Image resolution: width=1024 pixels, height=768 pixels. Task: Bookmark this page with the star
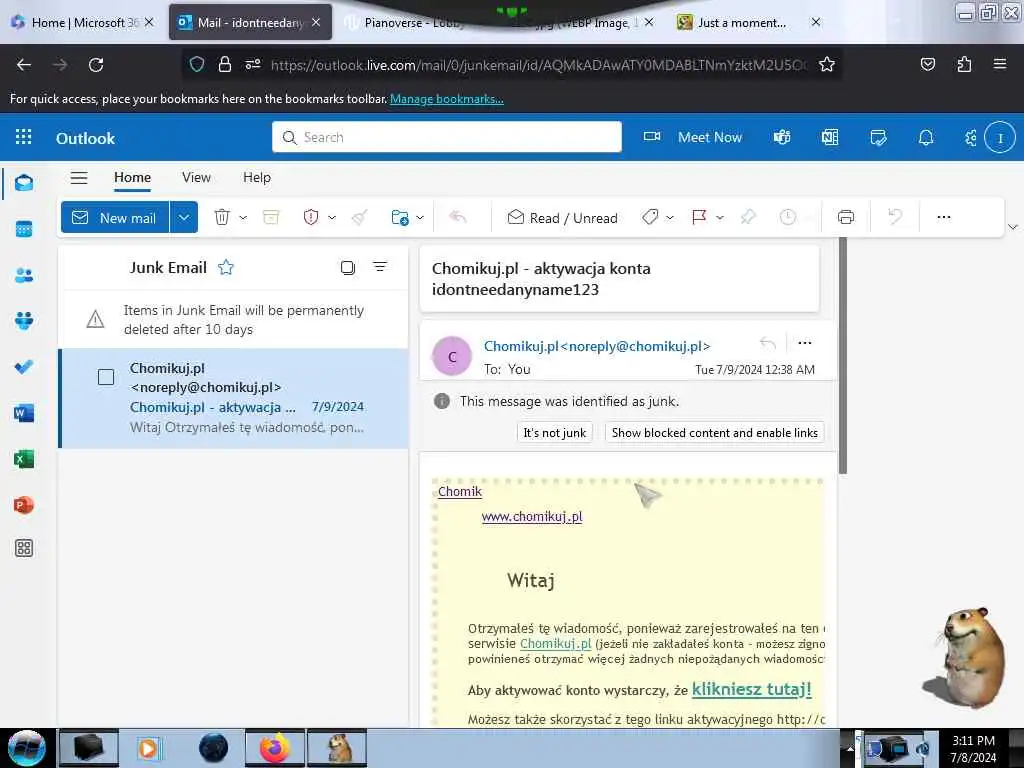pyautogui.click(x=827, y=64)
